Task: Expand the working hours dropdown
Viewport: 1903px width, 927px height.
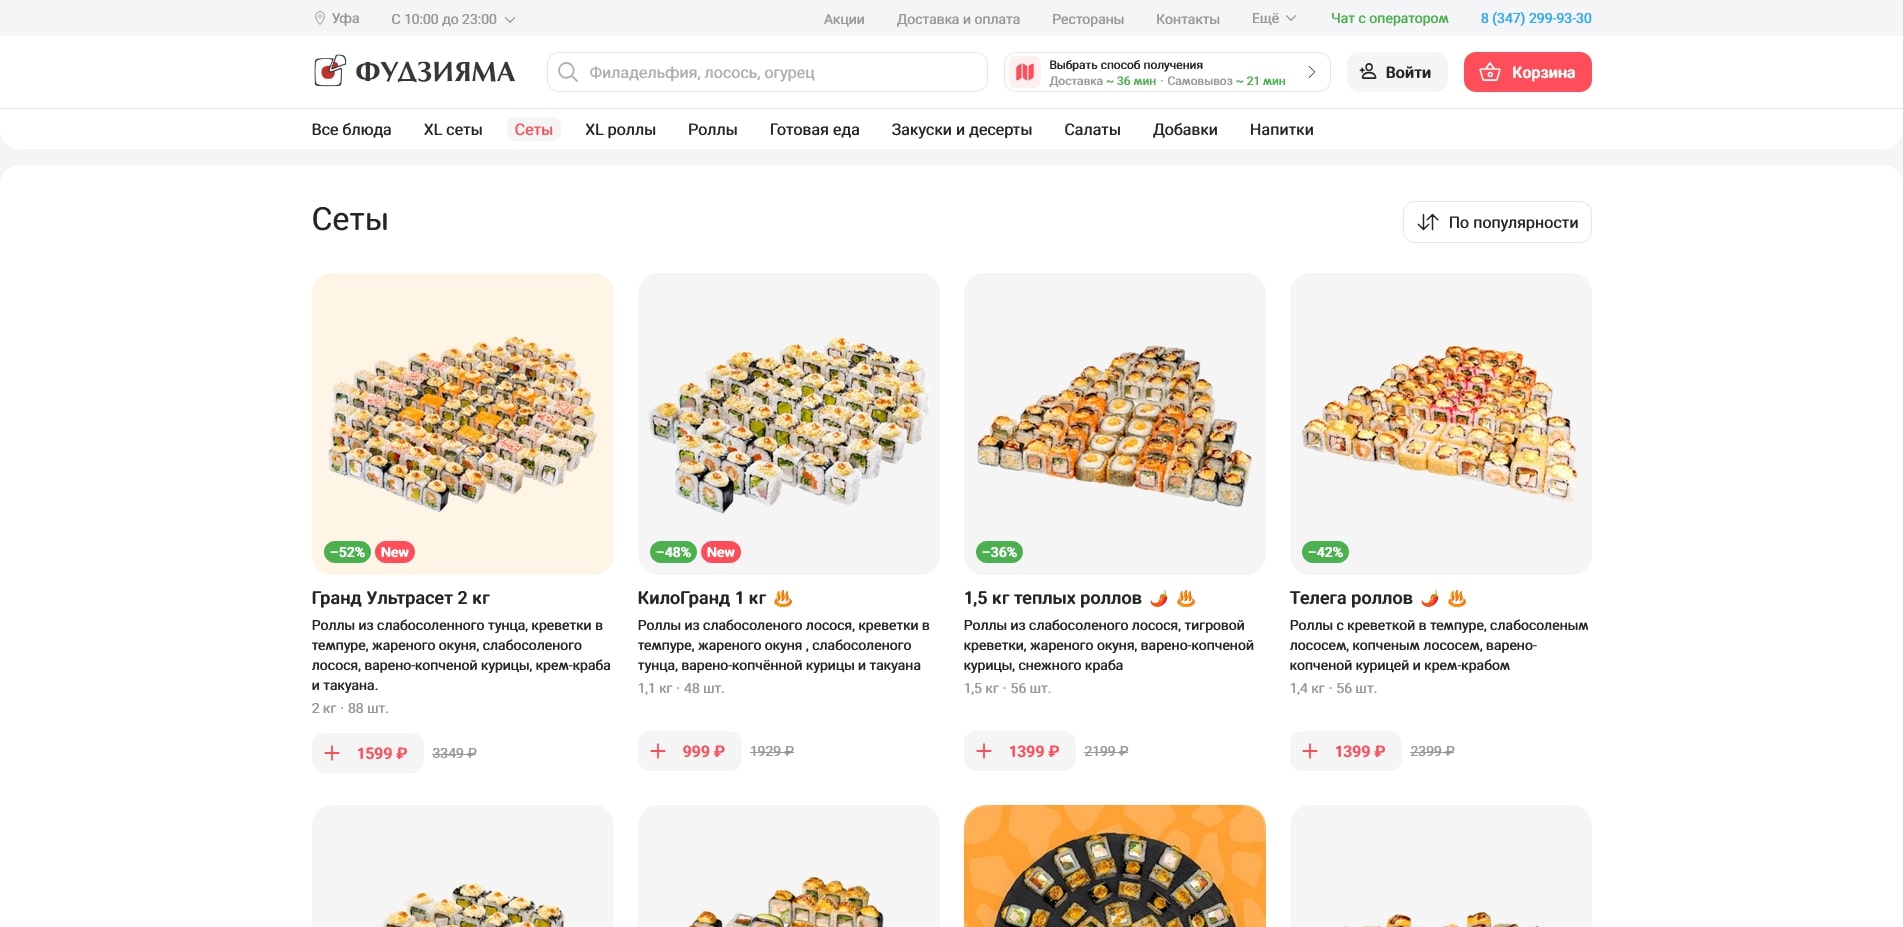Action: [x=510, y=19]
